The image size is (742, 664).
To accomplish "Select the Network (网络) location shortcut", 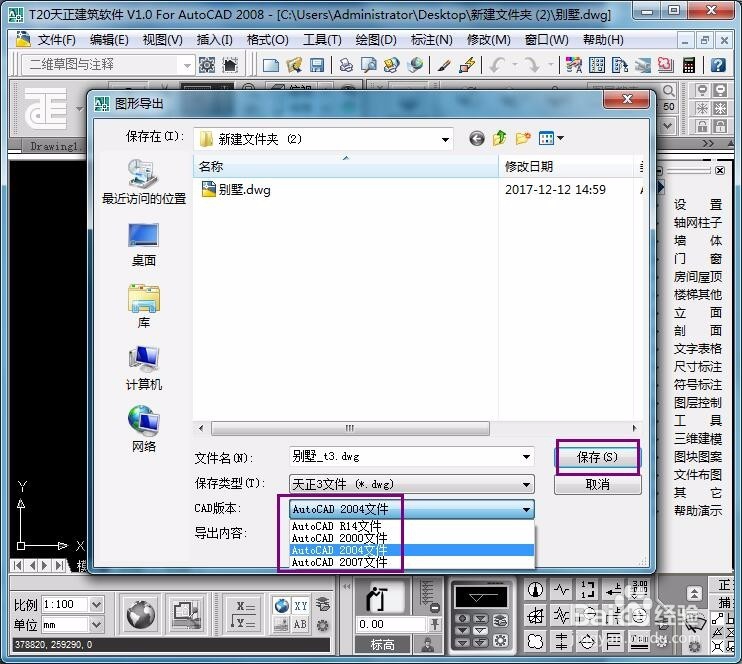I will [x=143, y=430].
